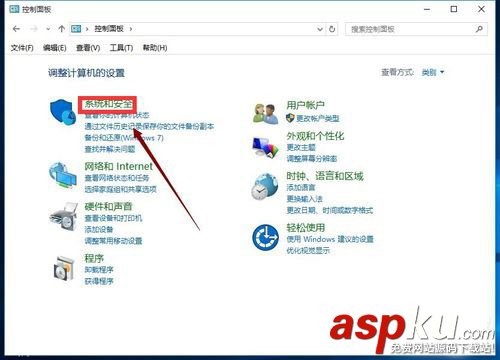Open 选择家庭组和共享选项 link

120,189
